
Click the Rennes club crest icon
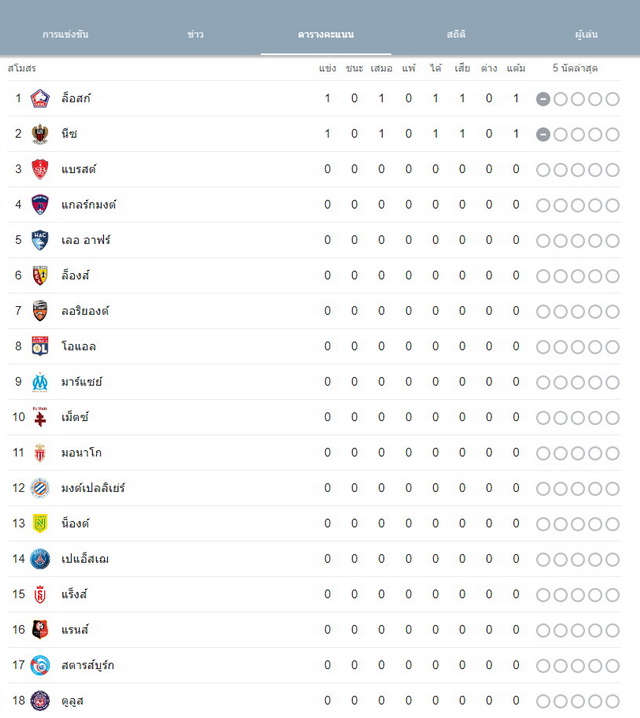point(40,630)
